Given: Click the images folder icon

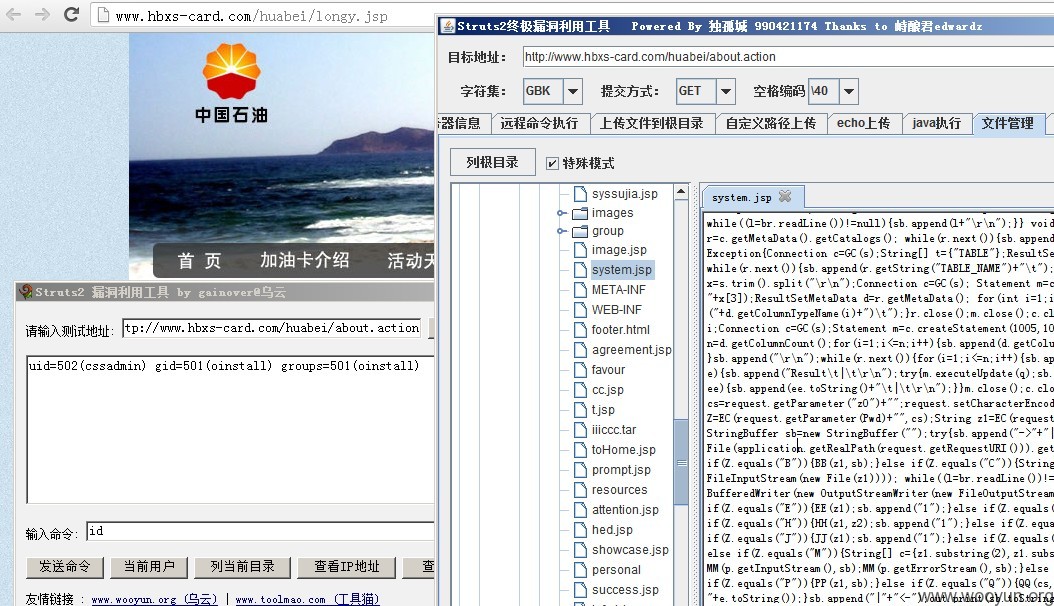Looking at the screenshot, I should coord(579,213).
